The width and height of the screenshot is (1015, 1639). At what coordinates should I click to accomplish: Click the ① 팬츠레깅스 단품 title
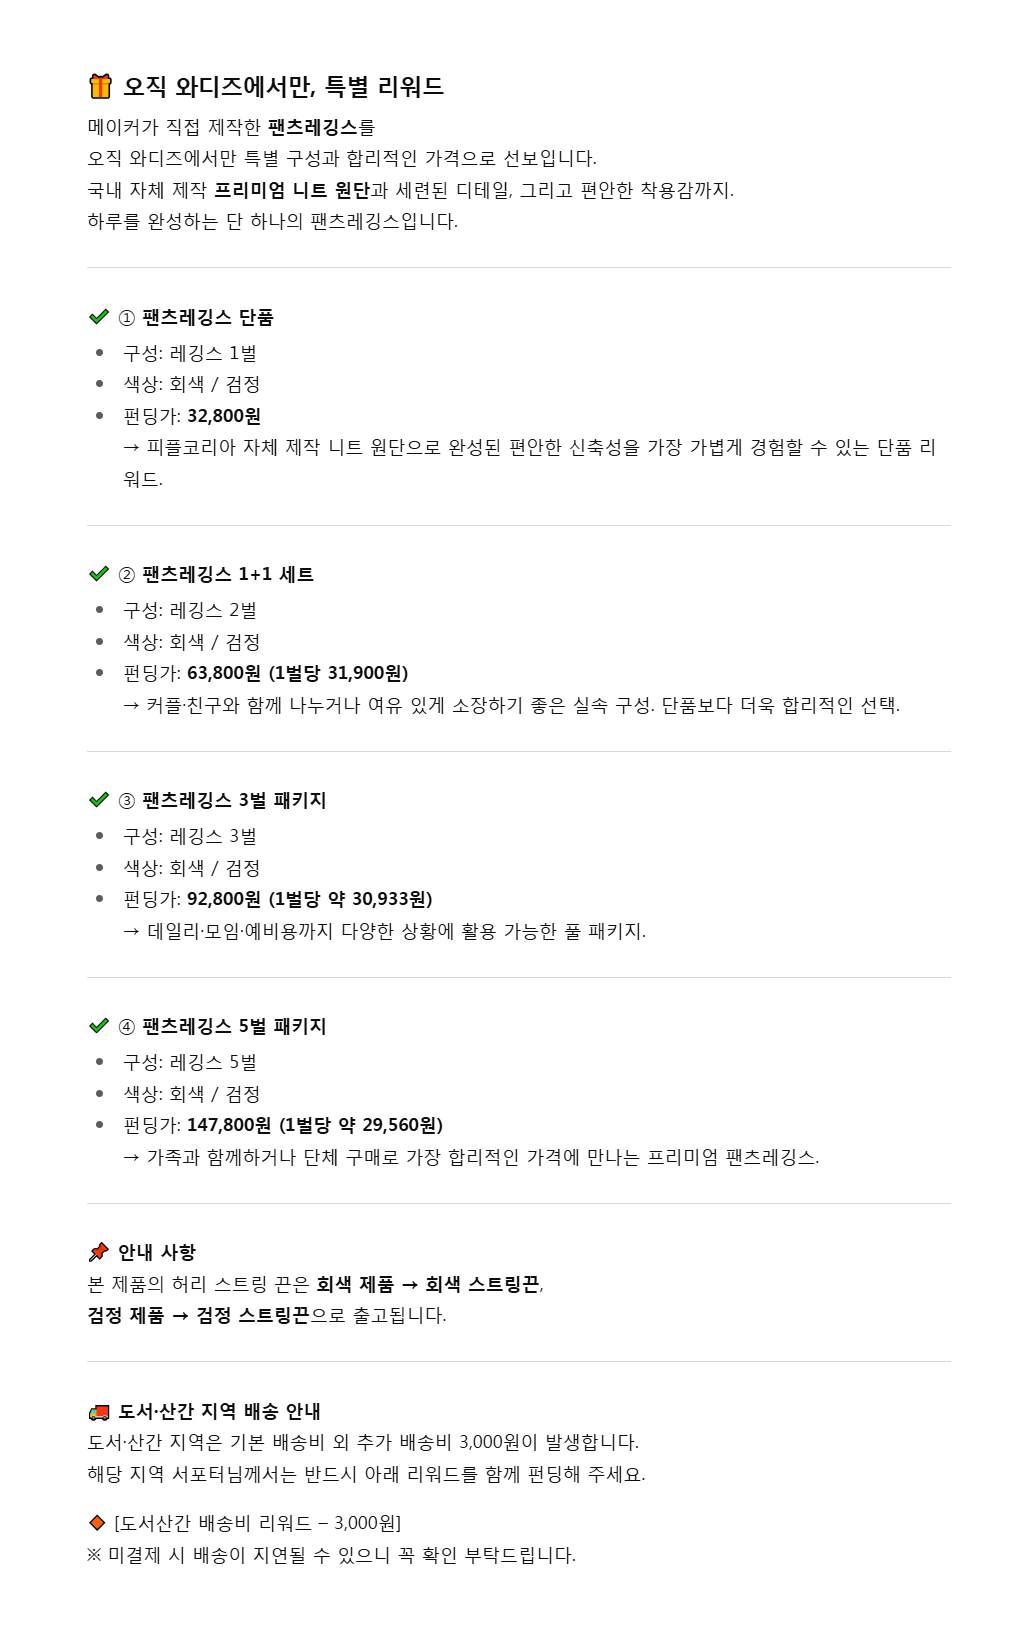tap(196, 318)
